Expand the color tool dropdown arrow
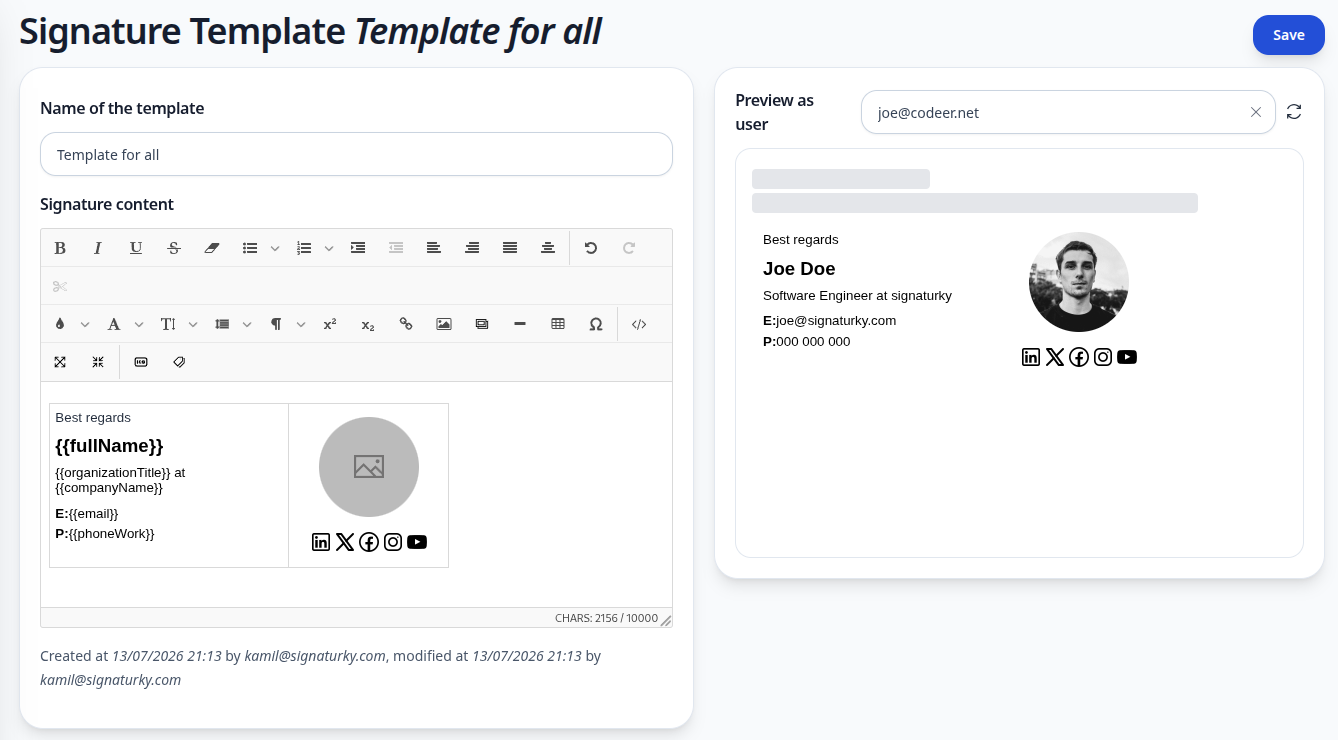 pos(85,324)
